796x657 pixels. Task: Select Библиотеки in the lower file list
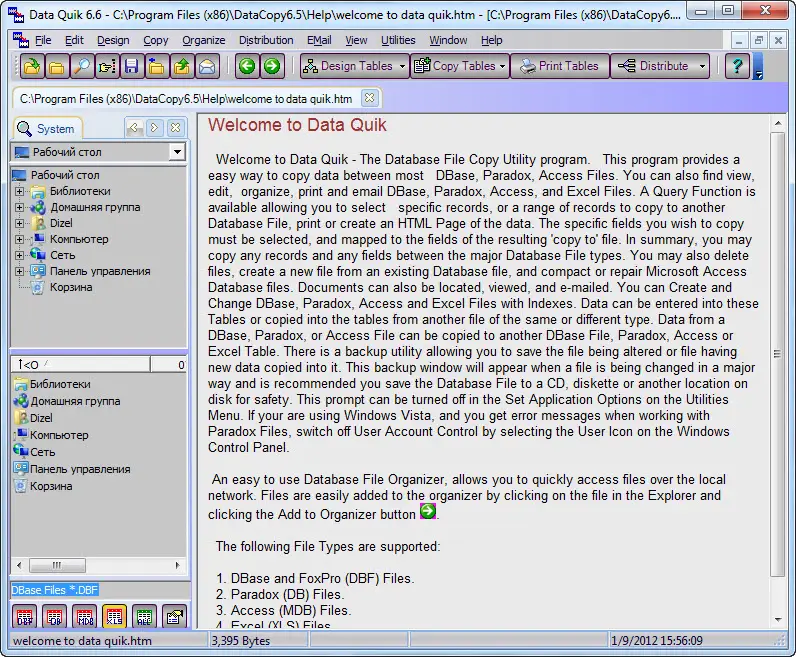pos(60,384)
